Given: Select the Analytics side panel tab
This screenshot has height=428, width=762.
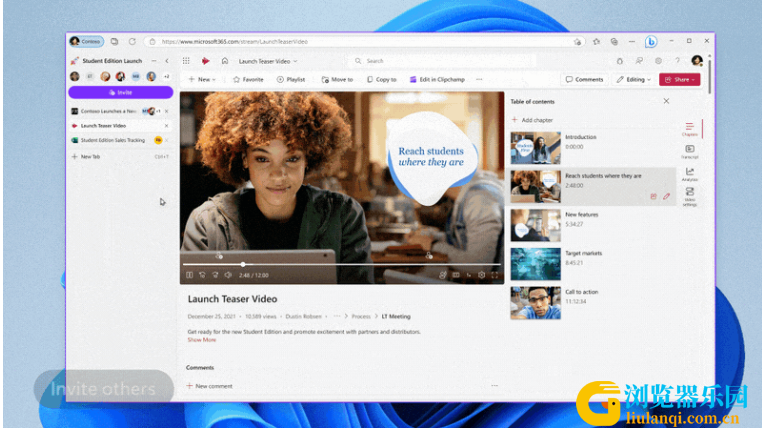Looking at the screenshot, I should coord(689,174).
